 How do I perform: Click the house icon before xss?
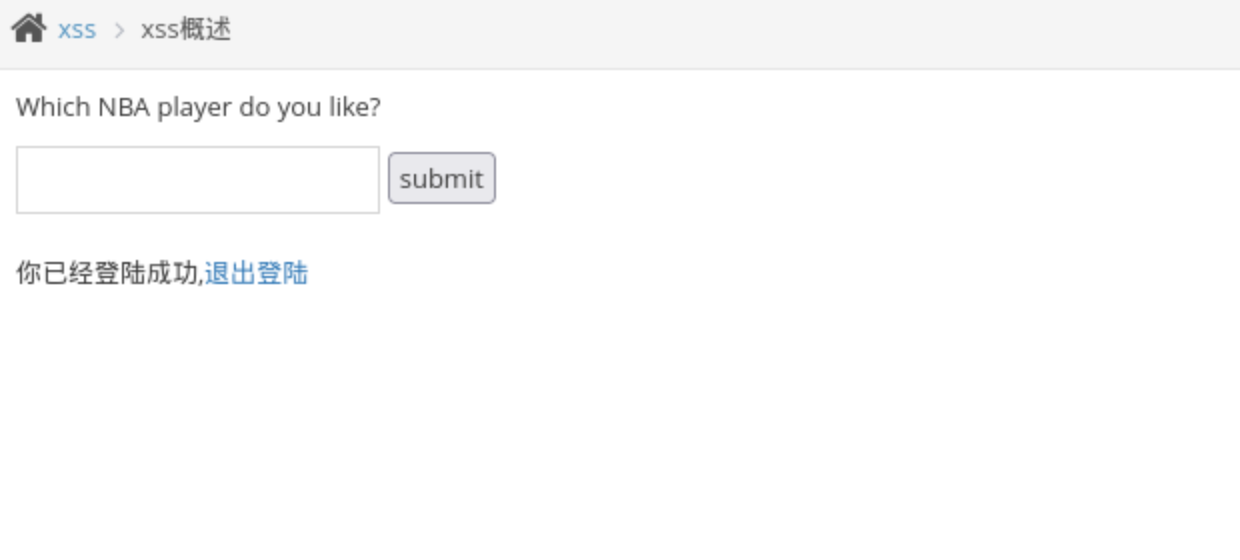[28, 29]
